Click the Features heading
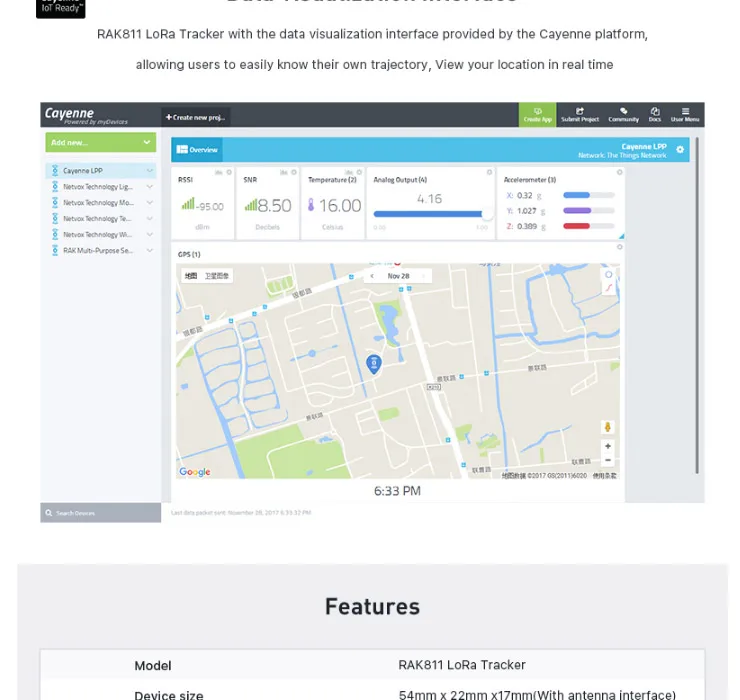 pos(372,607)
